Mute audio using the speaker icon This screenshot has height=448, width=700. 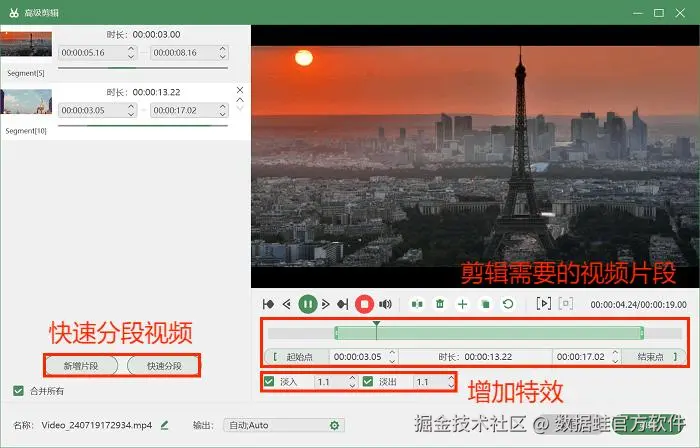click(x=385, y=304)
